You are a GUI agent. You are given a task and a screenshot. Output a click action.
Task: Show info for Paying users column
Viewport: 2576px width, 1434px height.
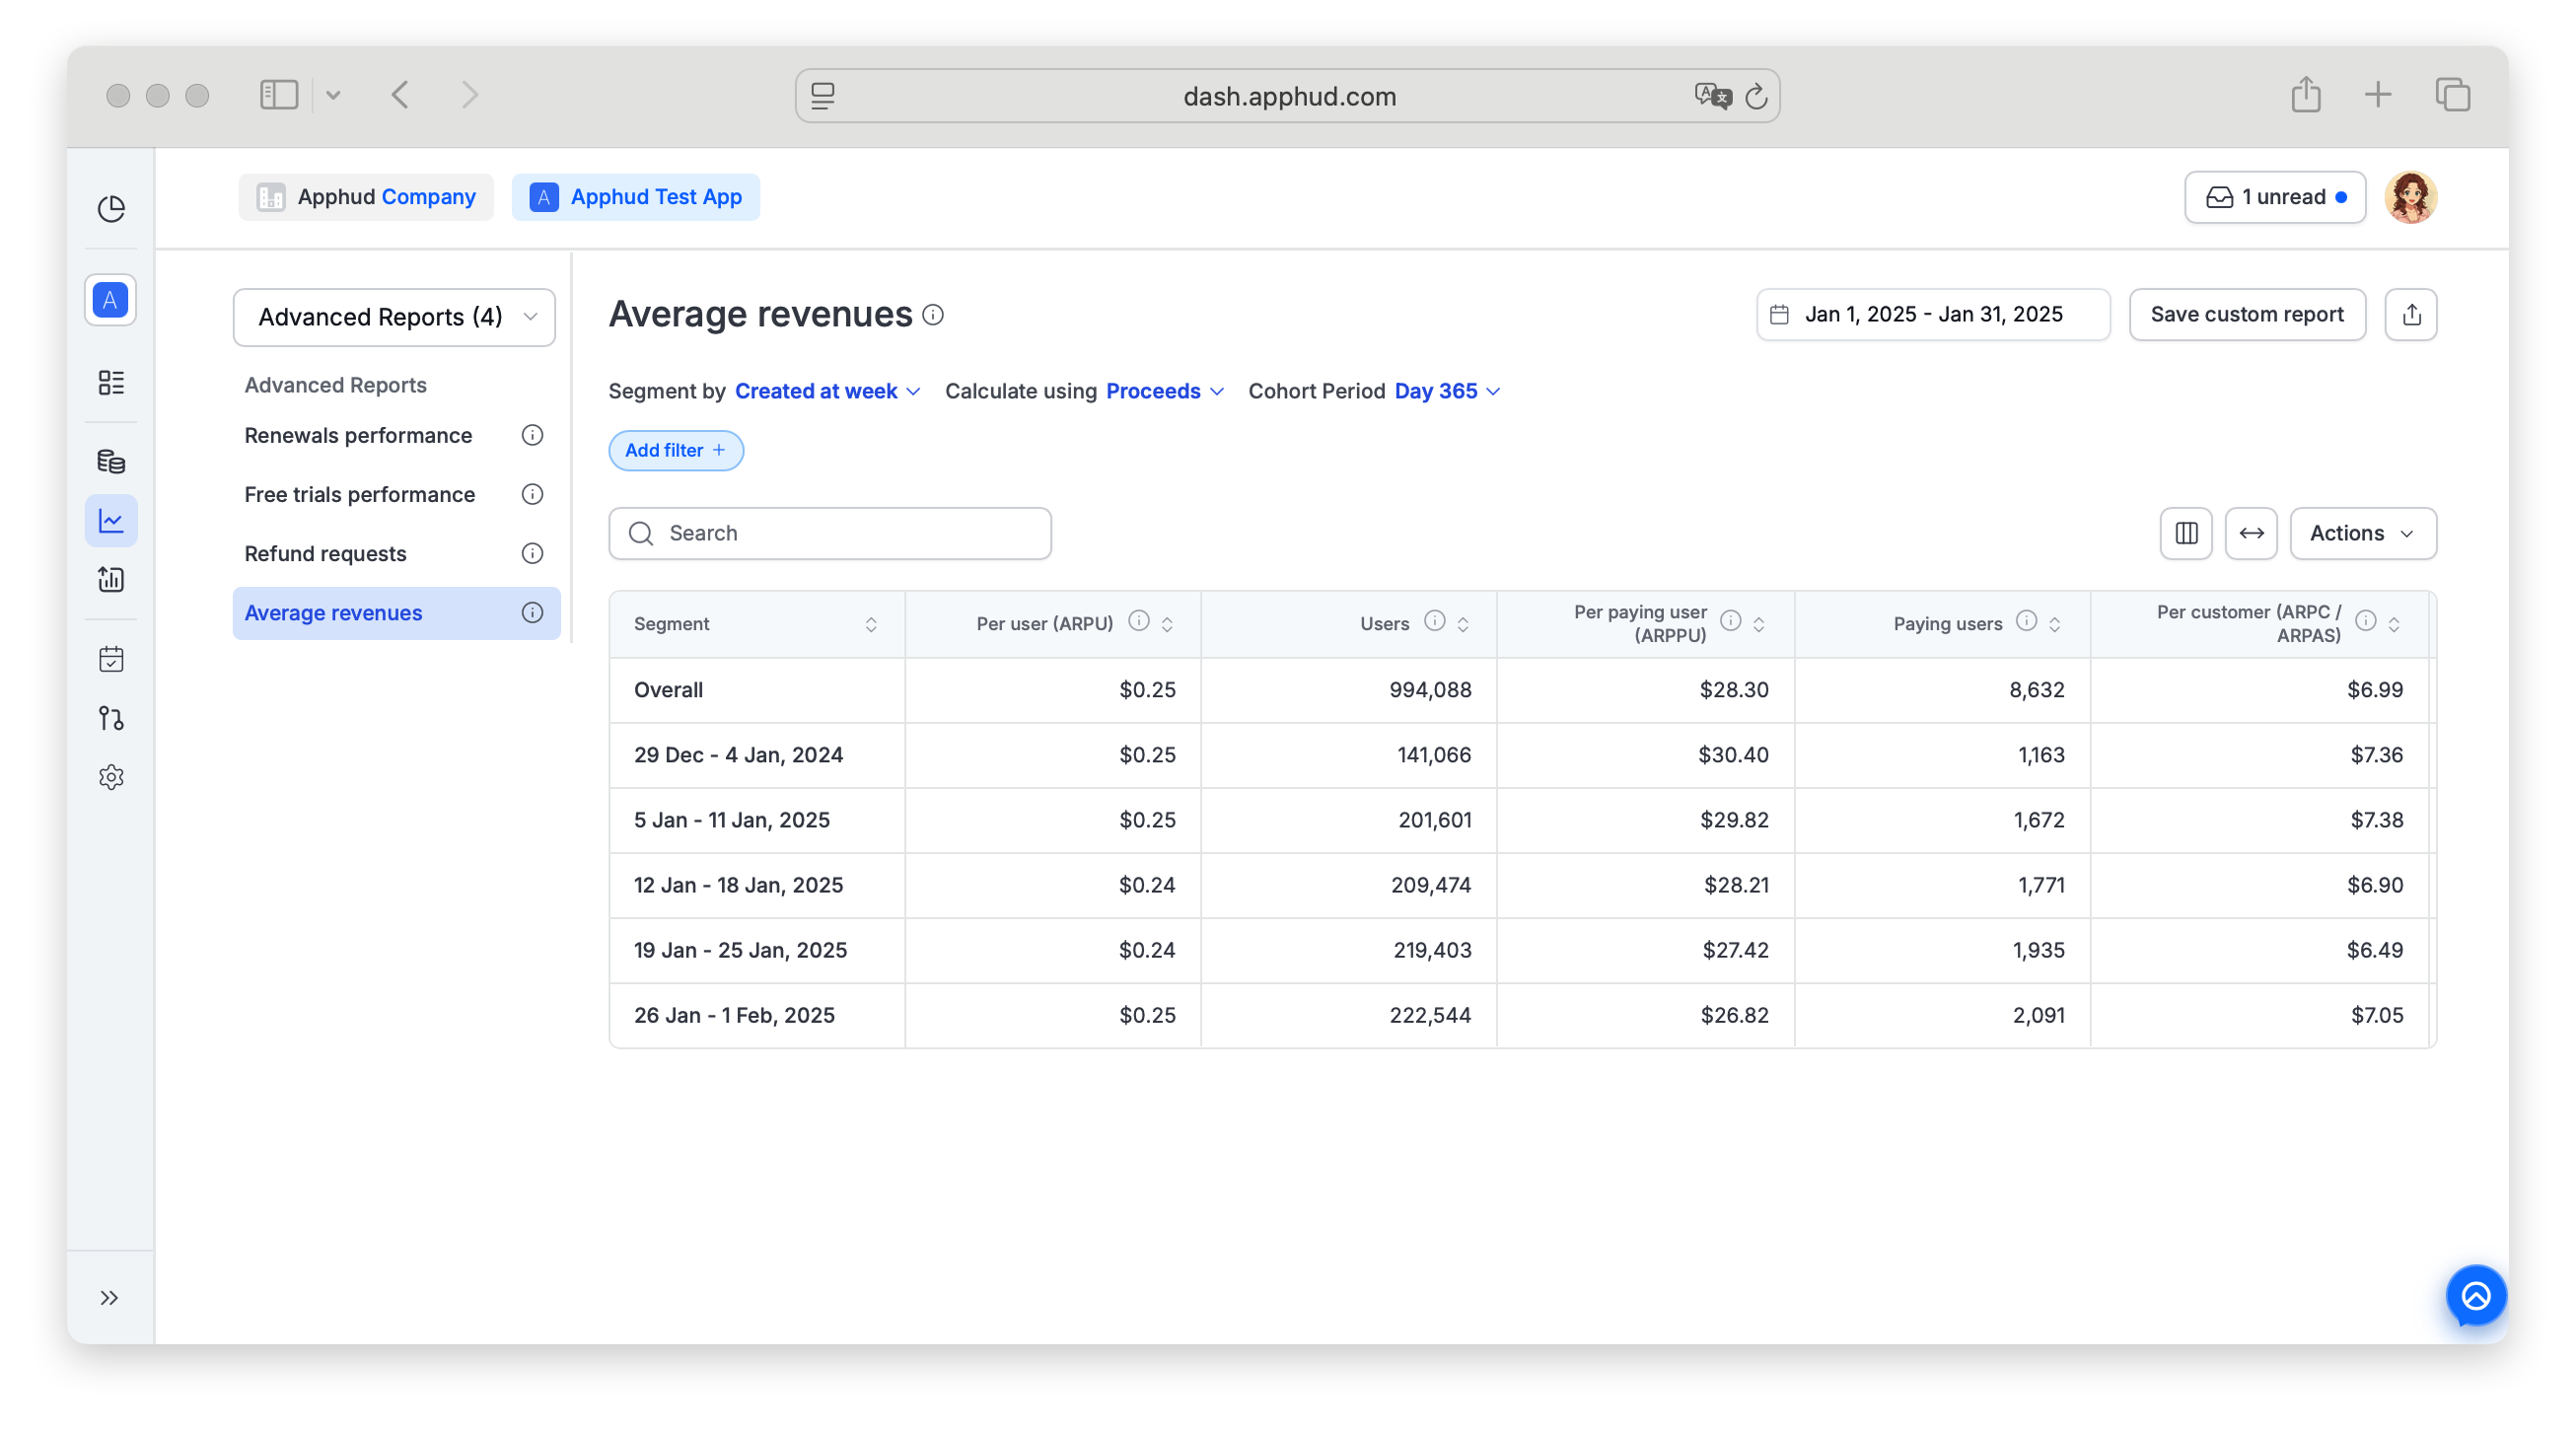point(2026,621)
